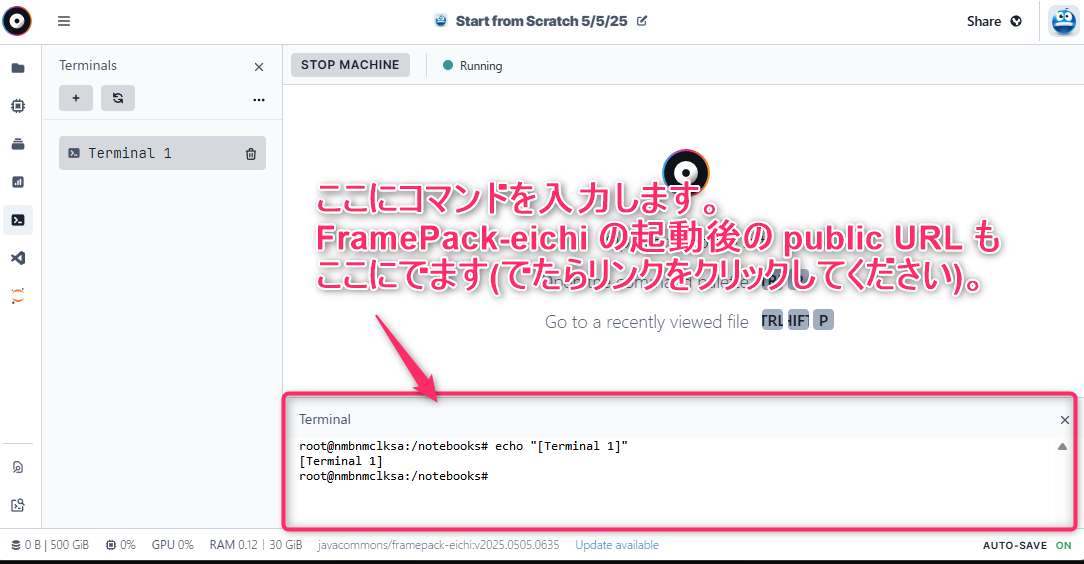This screenshot has height=564, width=1084.
Task: Click the RAM 0.12 | 30 GiB entry
Action: click(256, 545)
